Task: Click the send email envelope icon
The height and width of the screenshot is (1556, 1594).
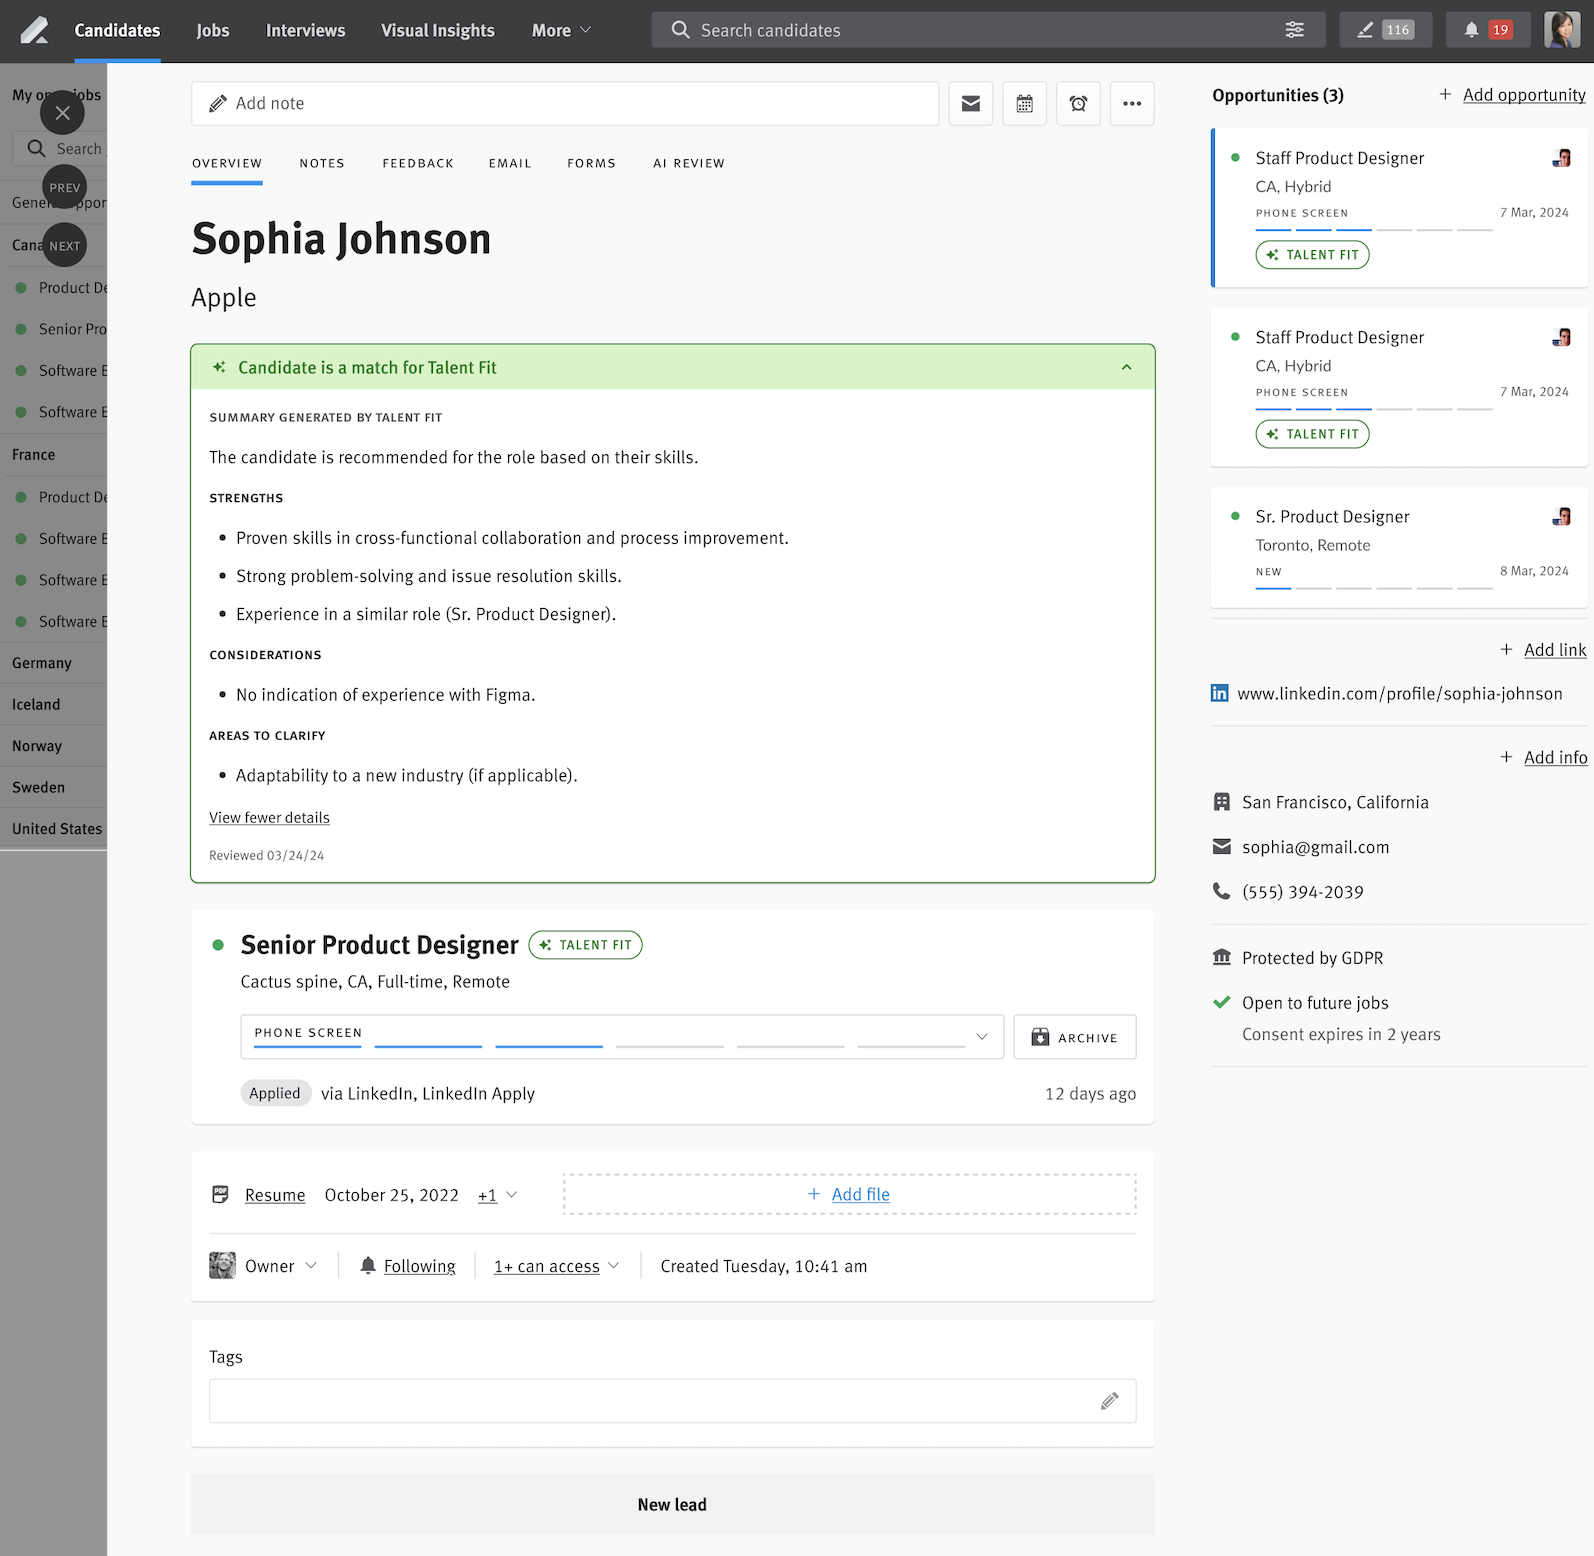Action: click(970, 104)
